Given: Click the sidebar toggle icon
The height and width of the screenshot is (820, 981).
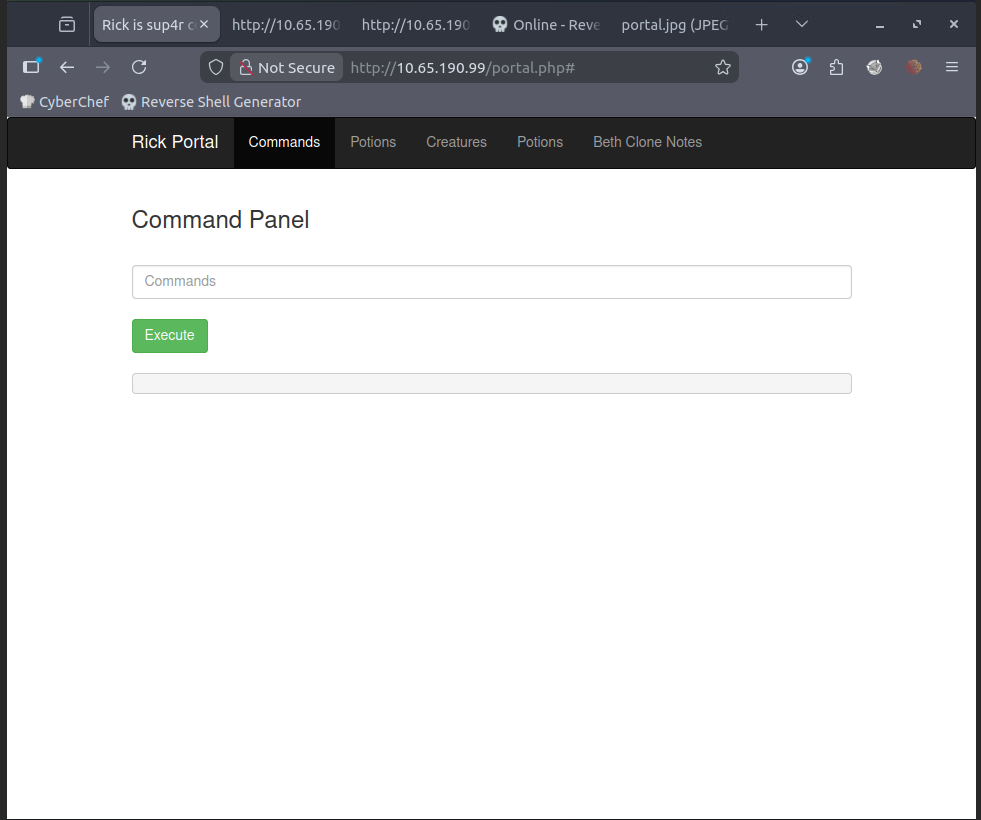Looking at the screenshot, I should 31,67.
